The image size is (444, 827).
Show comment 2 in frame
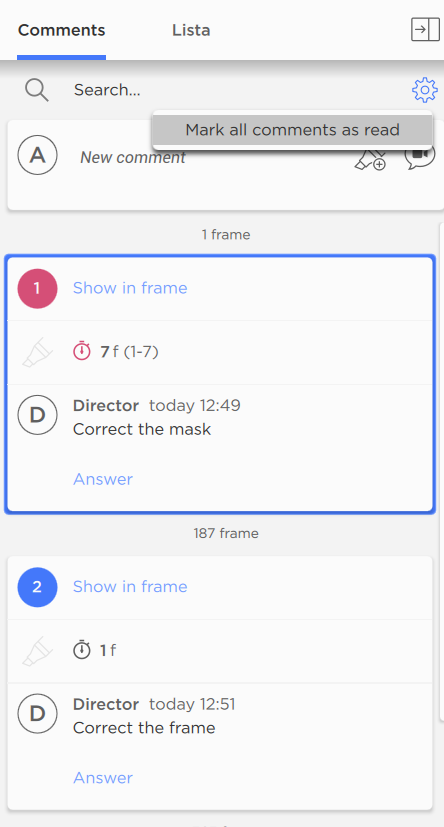tap(130, 586)
